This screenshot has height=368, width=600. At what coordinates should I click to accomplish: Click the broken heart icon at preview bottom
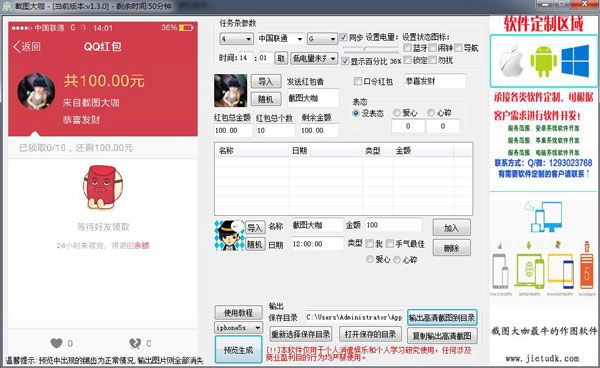135,343
